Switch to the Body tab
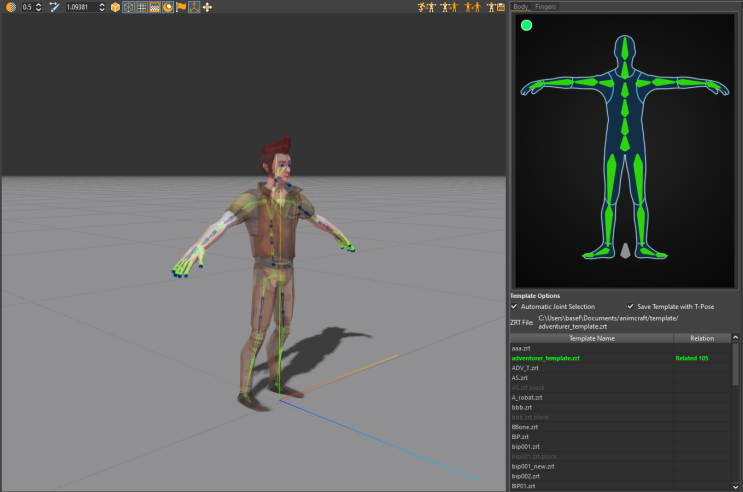The image size is (743, 492). (520, 6)
